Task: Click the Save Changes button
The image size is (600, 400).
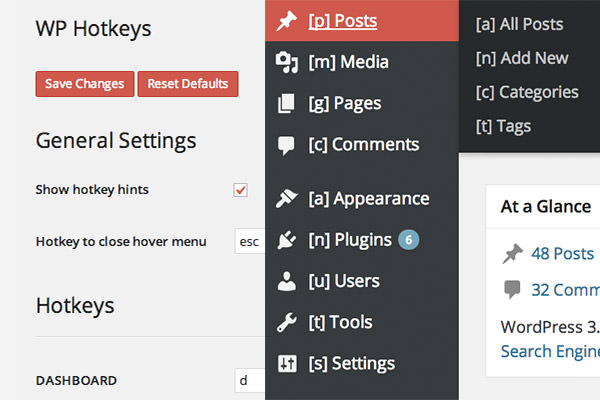Action: [85, 84]
